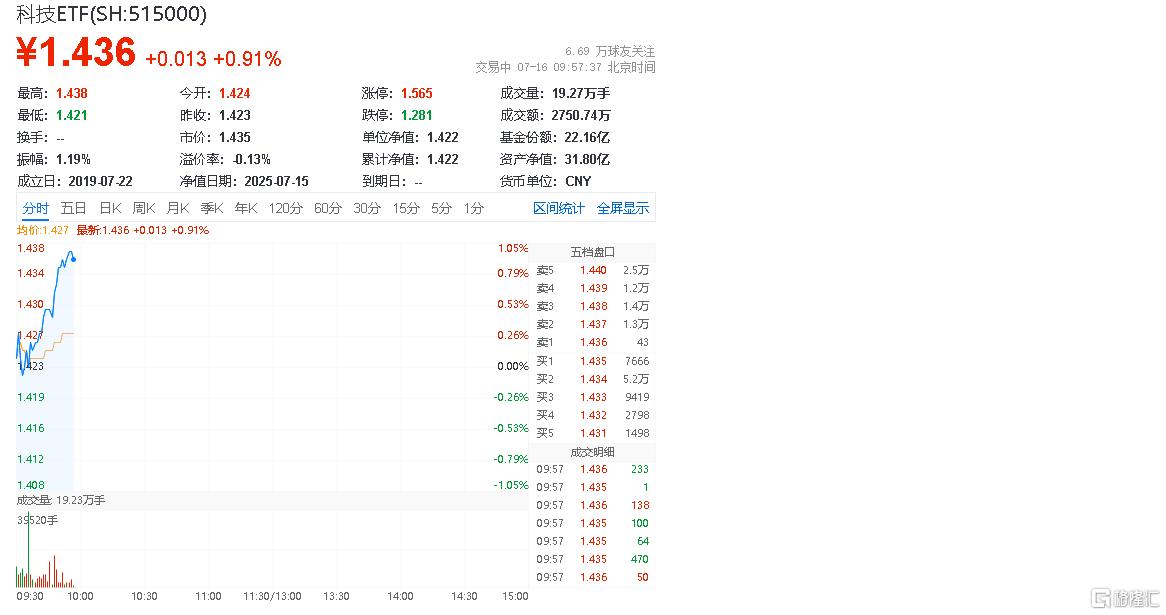1166x615 pixels.
Task: Select the 1分 interval tab
Action: 474,208
